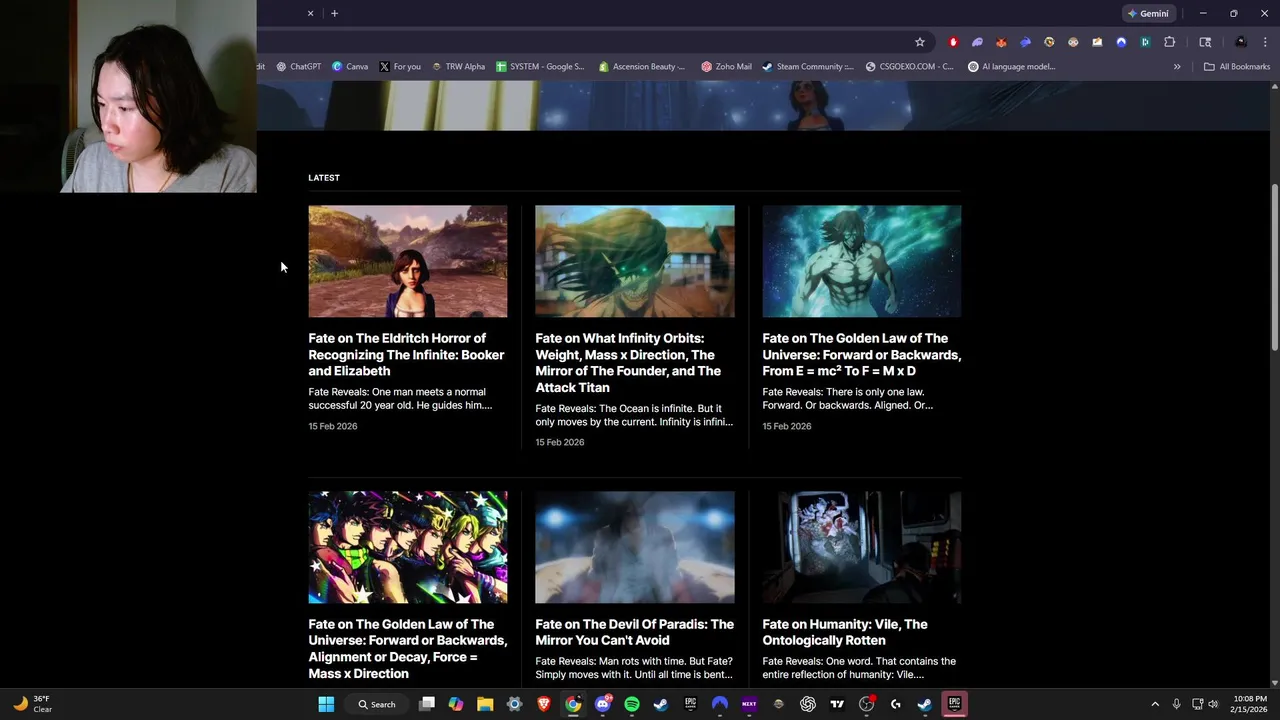Click the page's vertical scrollbar thumb
This screenshot has width=1280, height=720.
pyautogui.click(x=1274, y=267)
